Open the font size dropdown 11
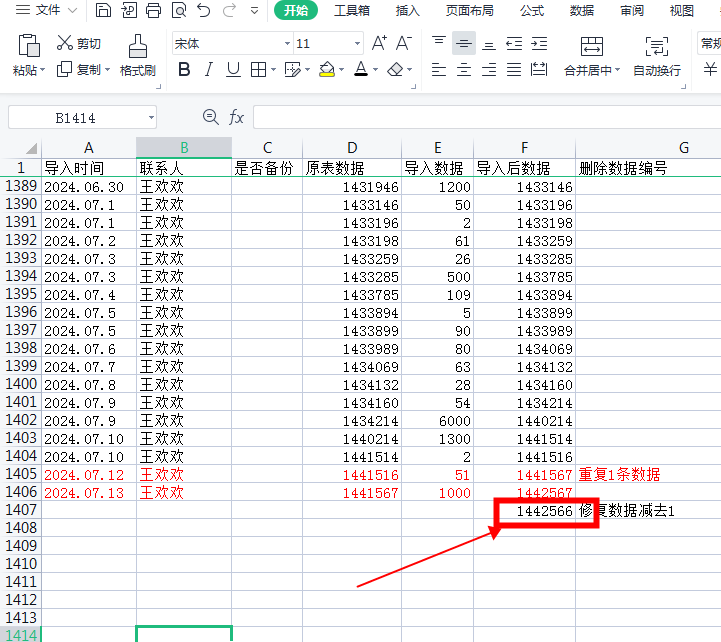Screen dimensions: 721x642 point(357,43)
